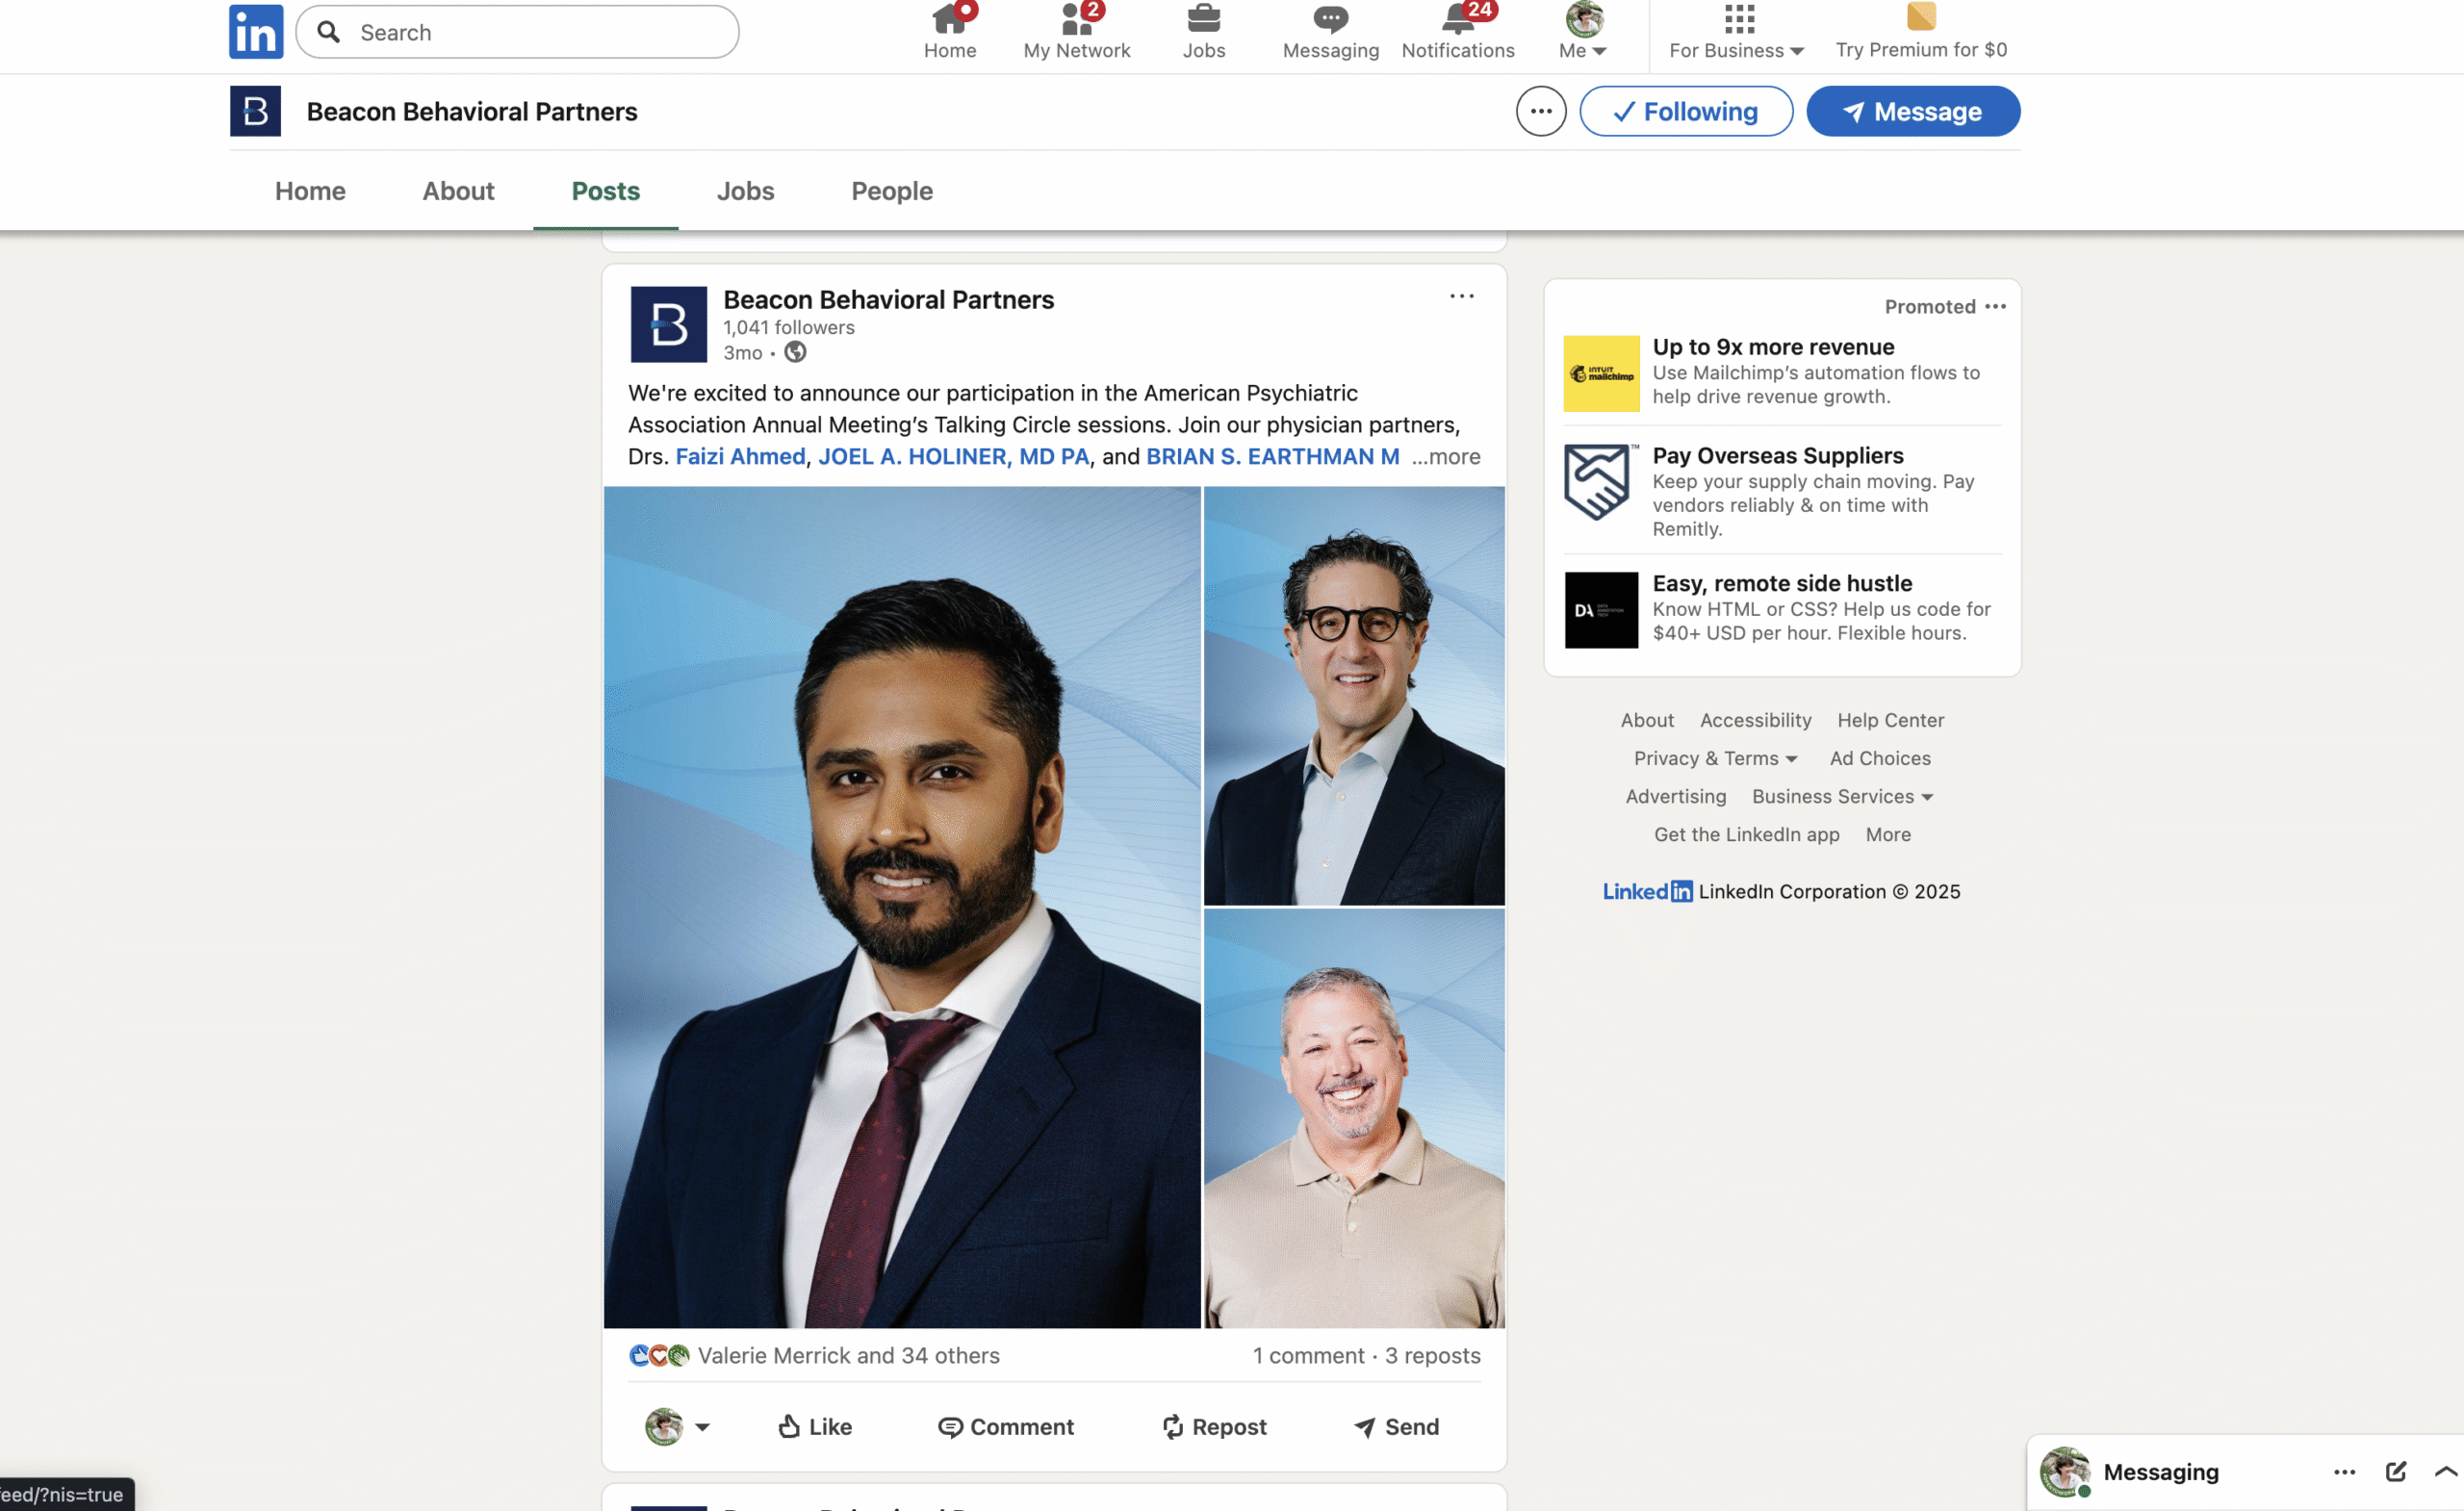
Task: Click the Comment button on the post
Action: [x=1005, y=1427]
